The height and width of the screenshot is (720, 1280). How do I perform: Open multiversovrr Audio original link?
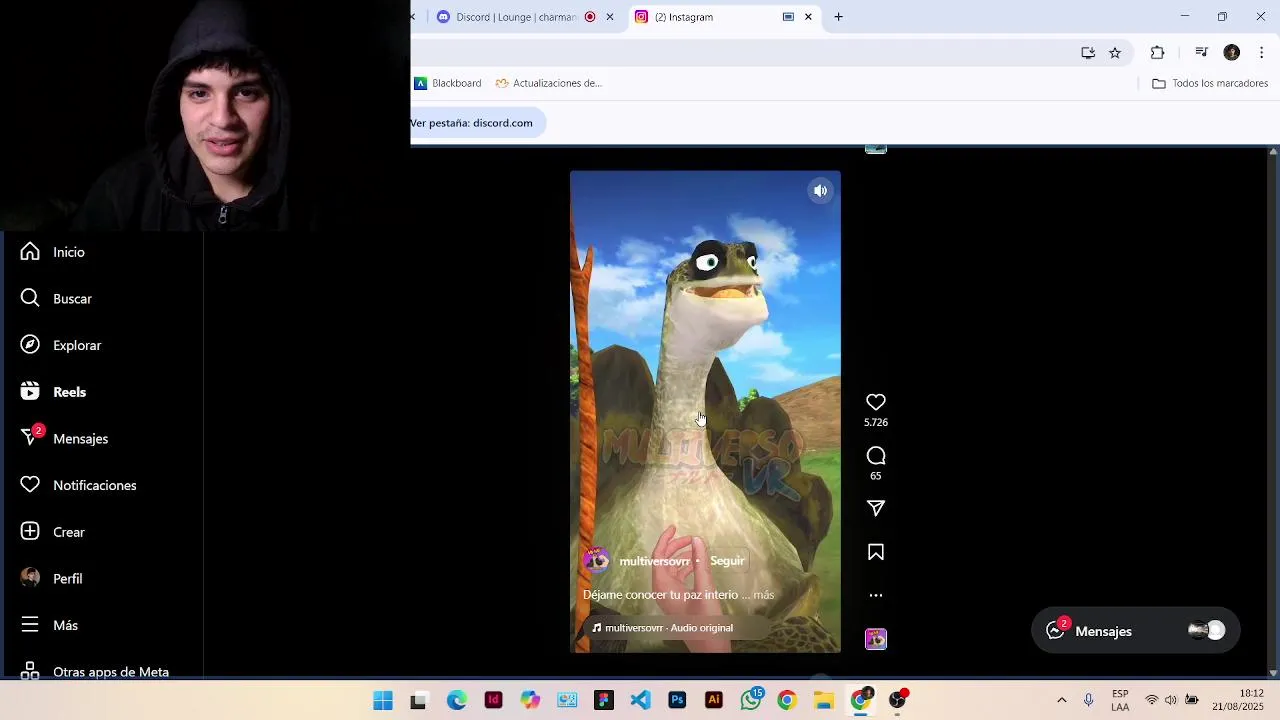click(x=662, y=628)
